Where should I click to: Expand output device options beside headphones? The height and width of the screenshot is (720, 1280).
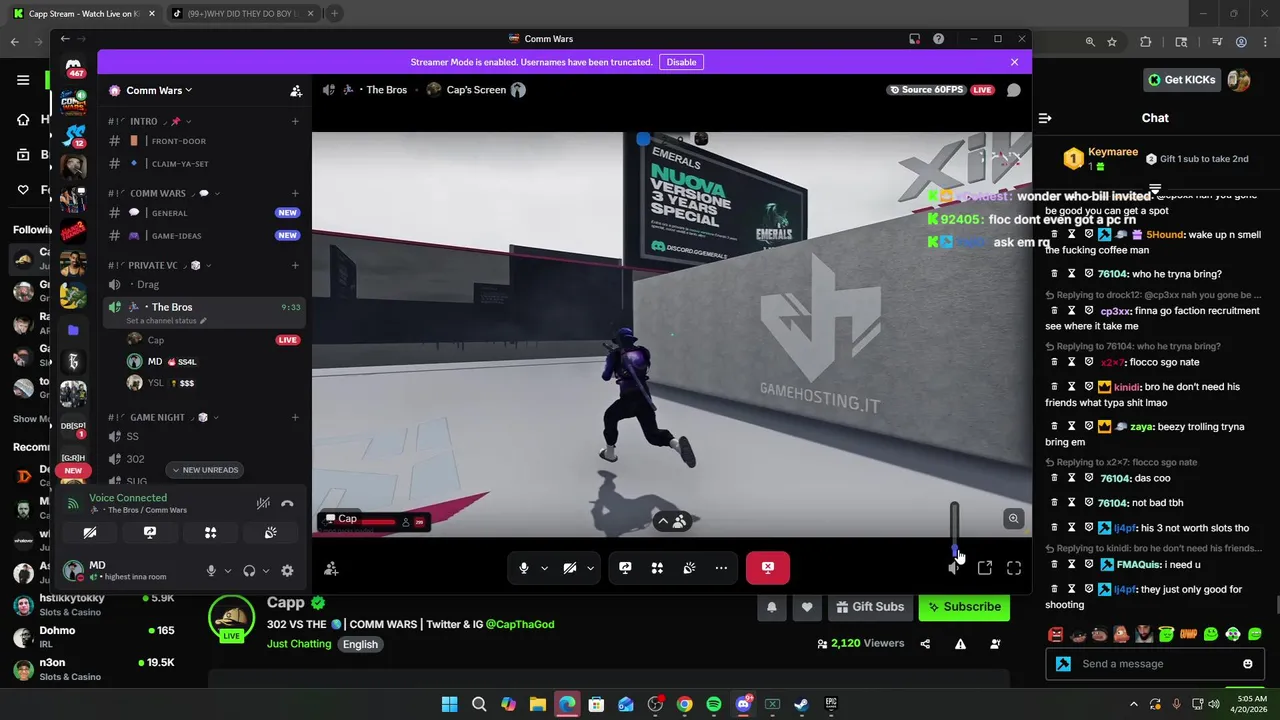click(265, 571)
